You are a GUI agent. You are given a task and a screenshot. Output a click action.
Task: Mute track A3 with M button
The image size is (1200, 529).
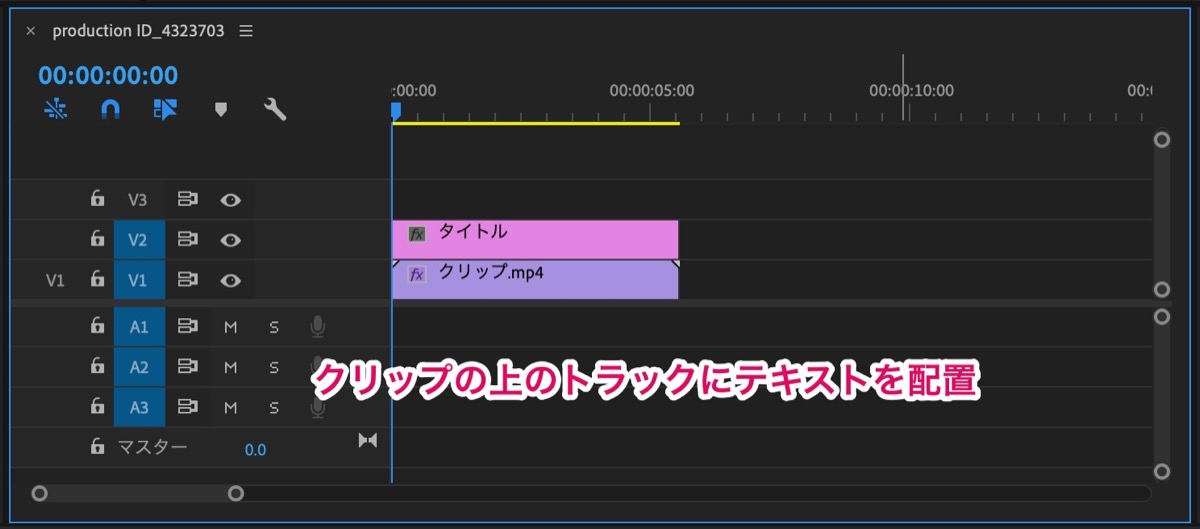click(231, 407)
